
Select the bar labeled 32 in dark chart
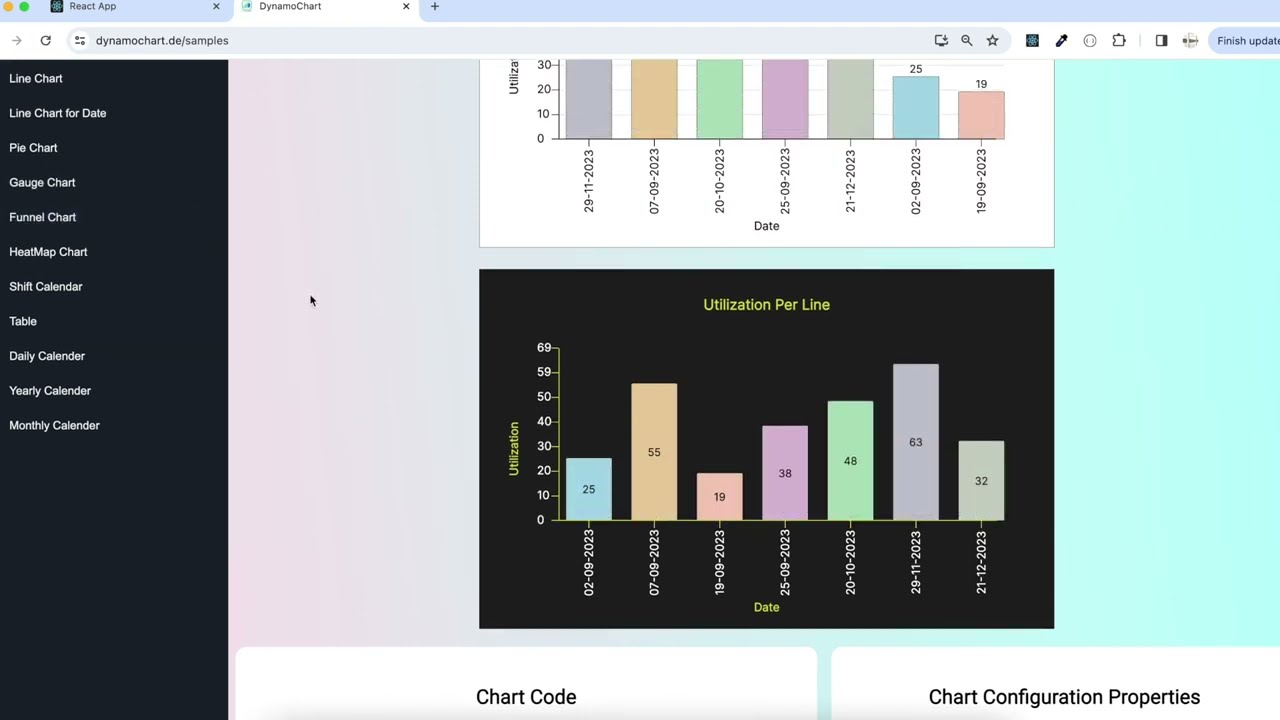[981, 480]
